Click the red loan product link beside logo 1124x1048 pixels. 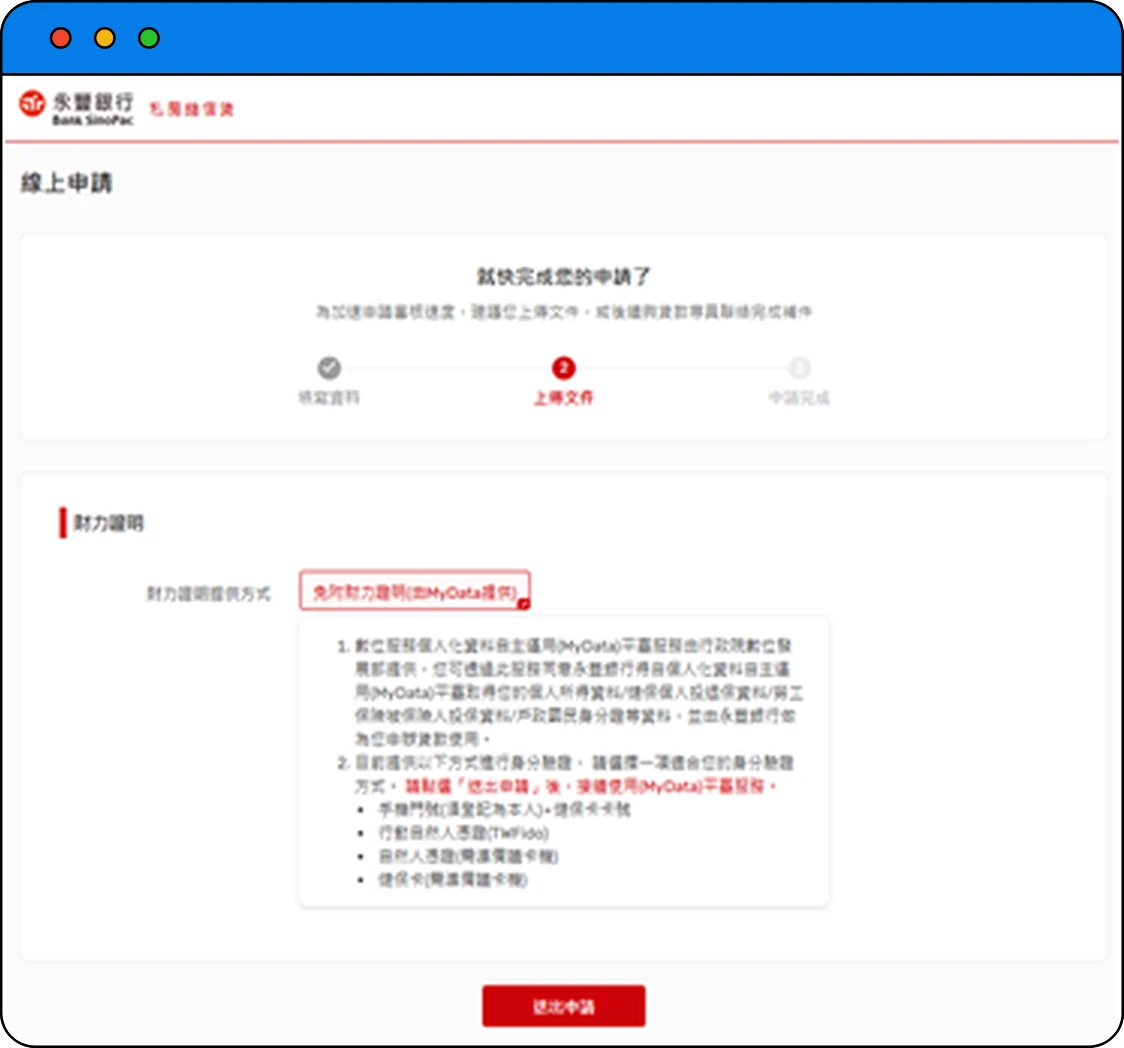[191, 109]
